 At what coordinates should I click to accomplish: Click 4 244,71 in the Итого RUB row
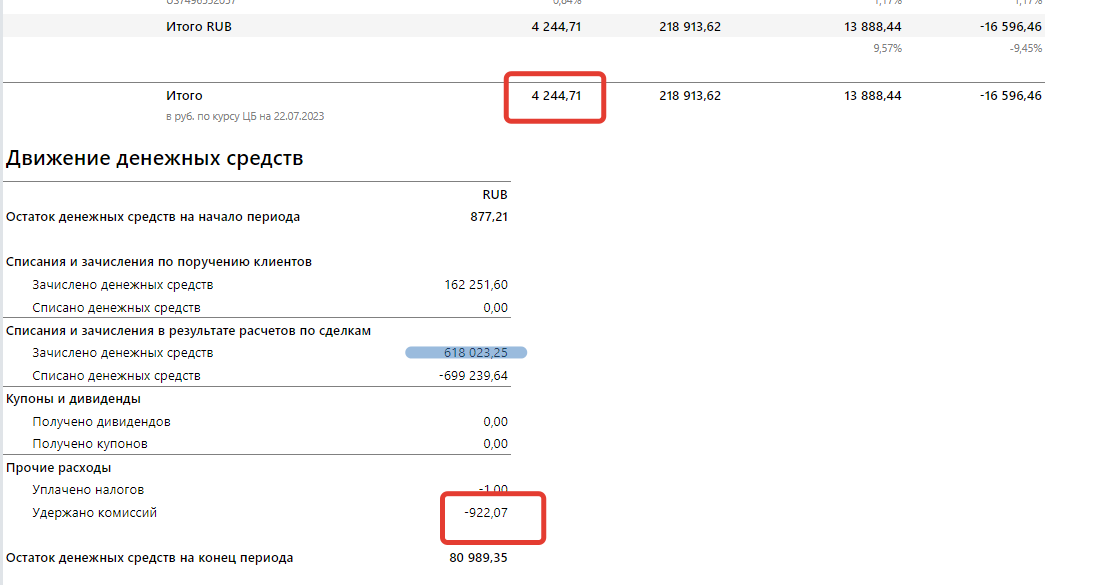pyautogui.click(x=556, y=27)
